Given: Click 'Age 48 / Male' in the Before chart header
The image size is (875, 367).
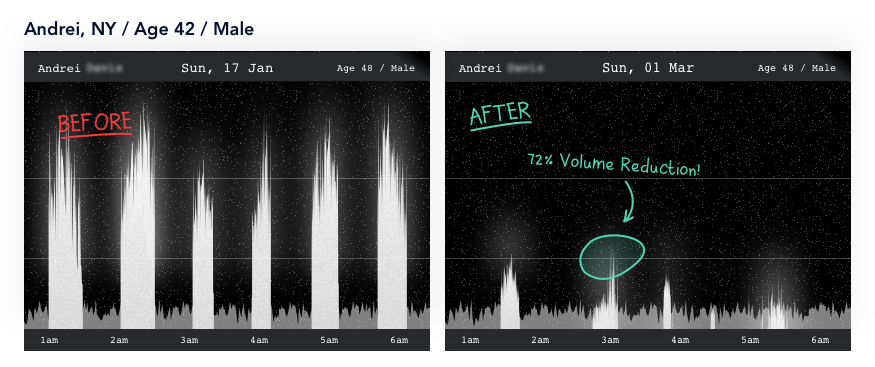Looking at the screenshot, I should pos(376,68).
